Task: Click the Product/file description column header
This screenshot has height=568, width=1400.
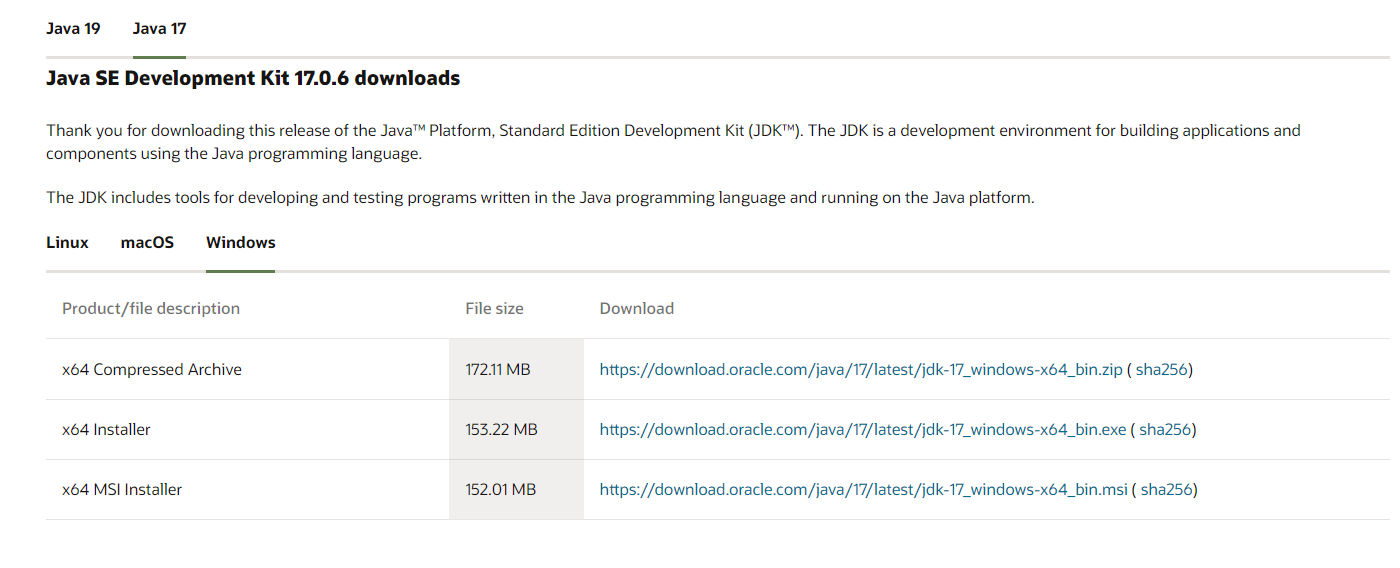Action: tap(151, 308)
